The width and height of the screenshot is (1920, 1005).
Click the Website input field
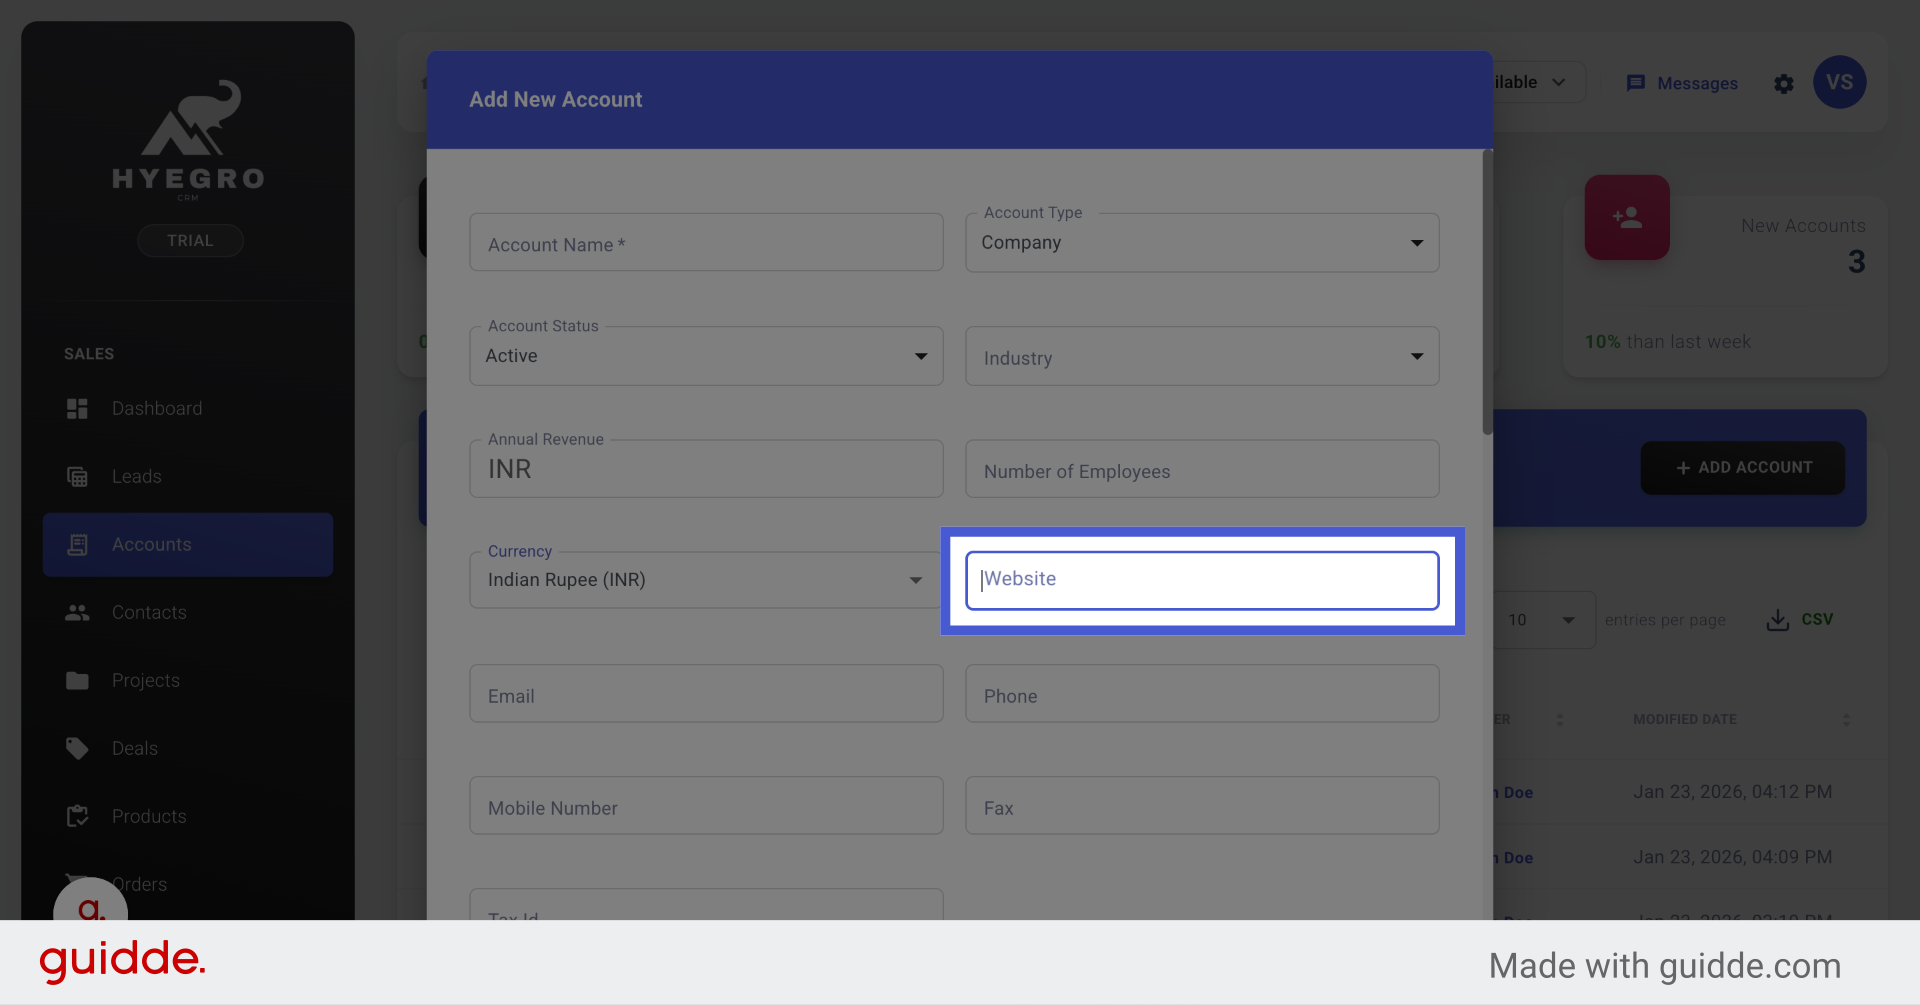1201,579
